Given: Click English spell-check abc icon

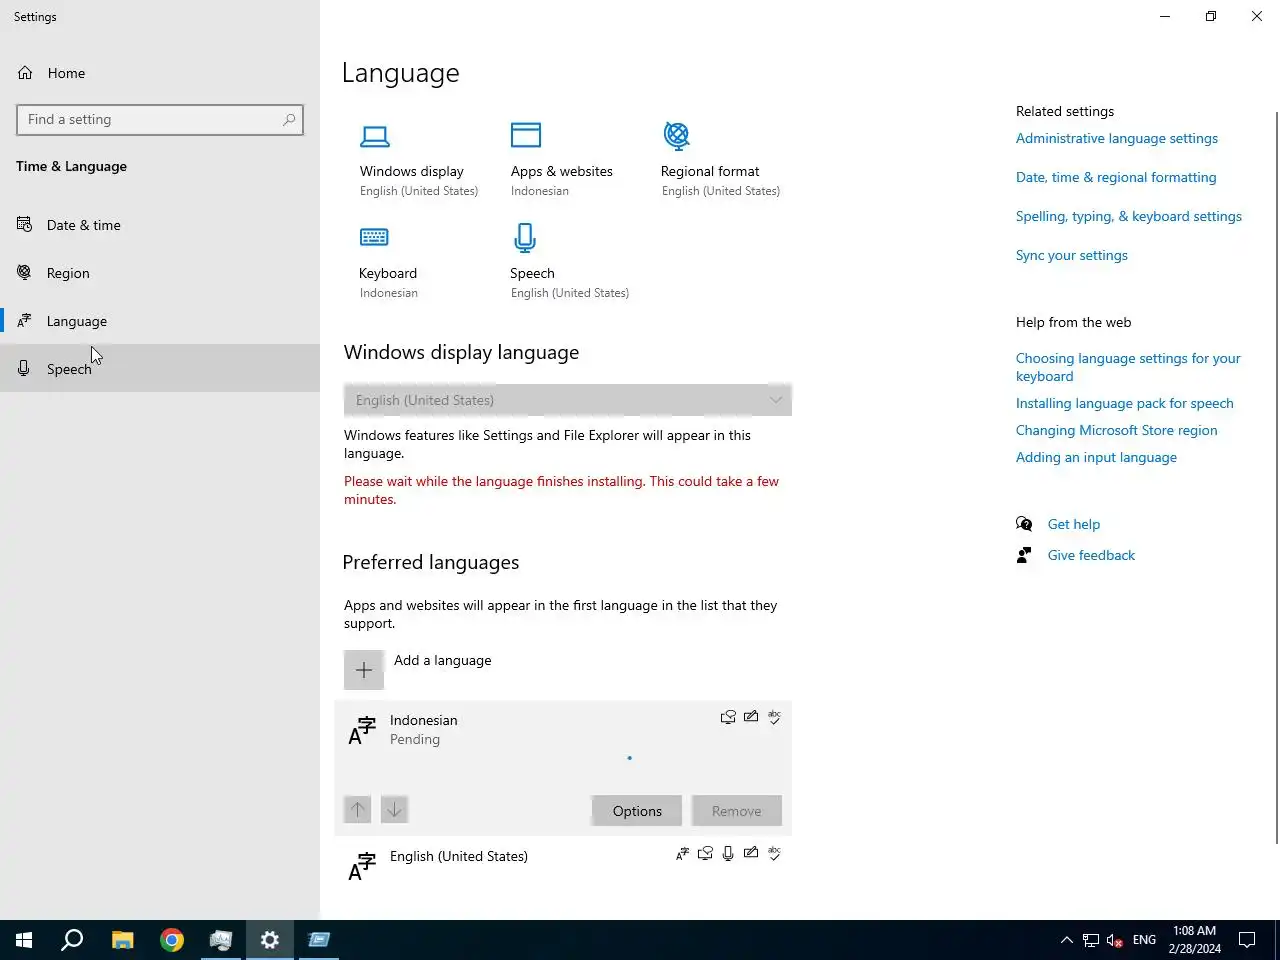Looking at the screenshot, I should tap(774, 853).
